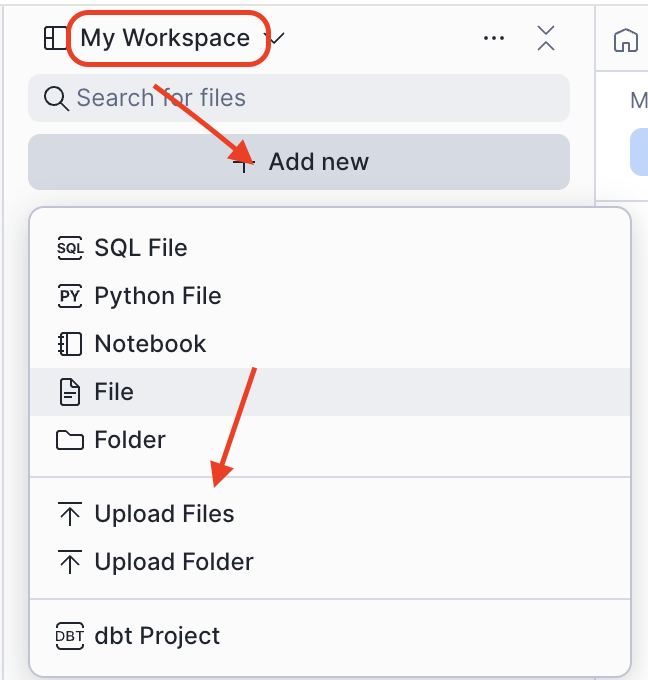Select Python File menu entry
This screenshot has height=680, width=648.
click(158, 296)
